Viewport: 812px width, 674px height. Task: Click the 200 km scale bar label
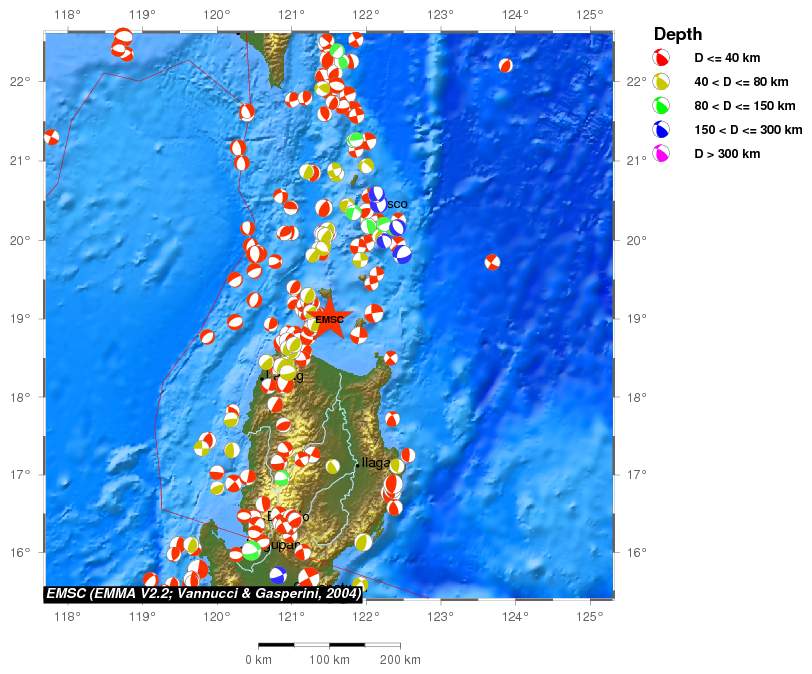coord(400,660)
